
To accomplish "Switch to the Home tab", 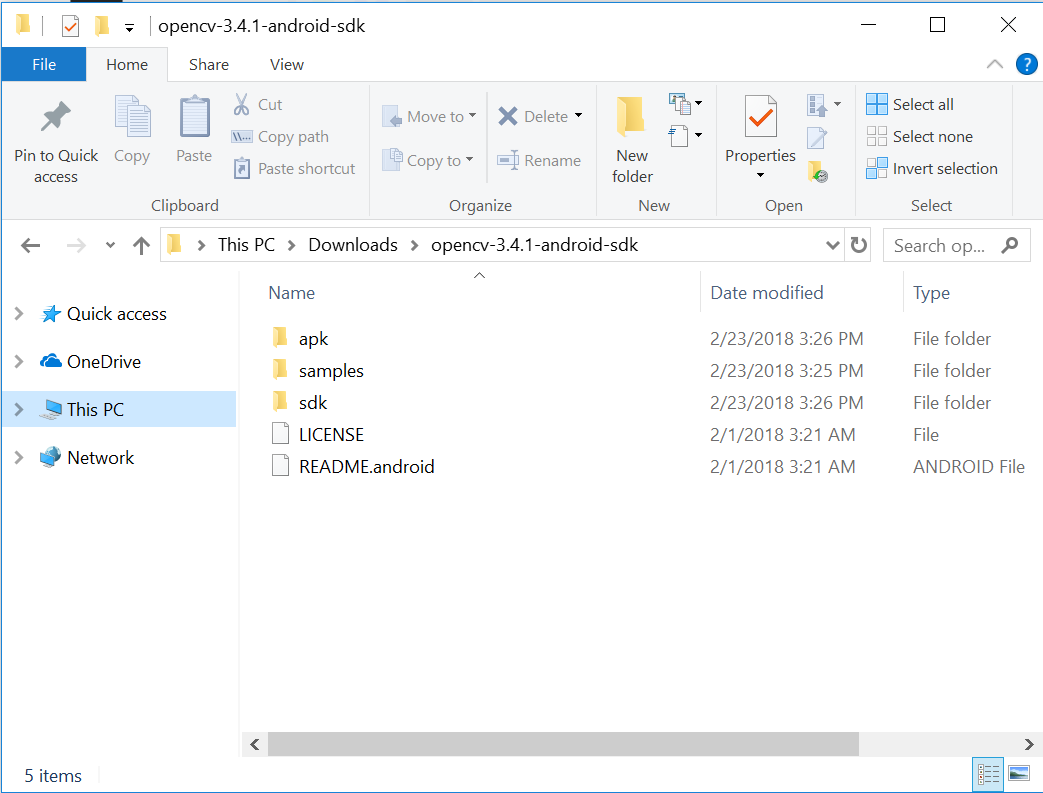I will click(x=127, y=65).
